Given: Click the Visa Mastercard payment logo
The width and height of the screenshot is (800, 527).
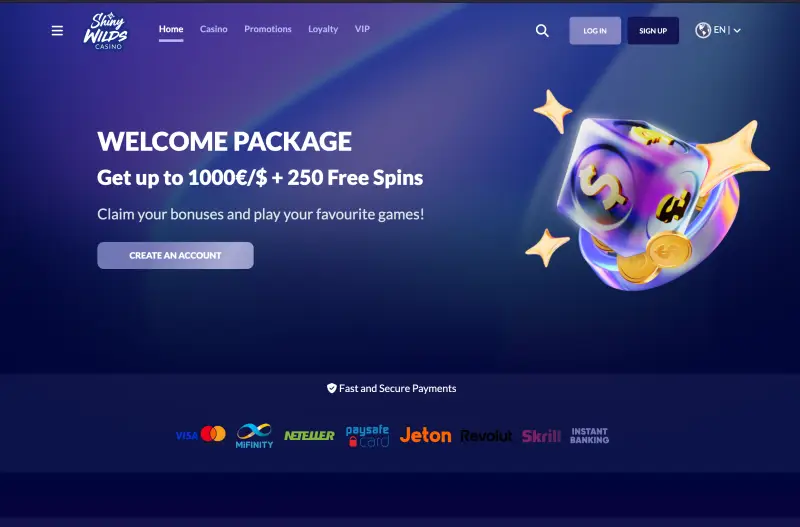Looking at the screenshot, I should click(201, 435).
